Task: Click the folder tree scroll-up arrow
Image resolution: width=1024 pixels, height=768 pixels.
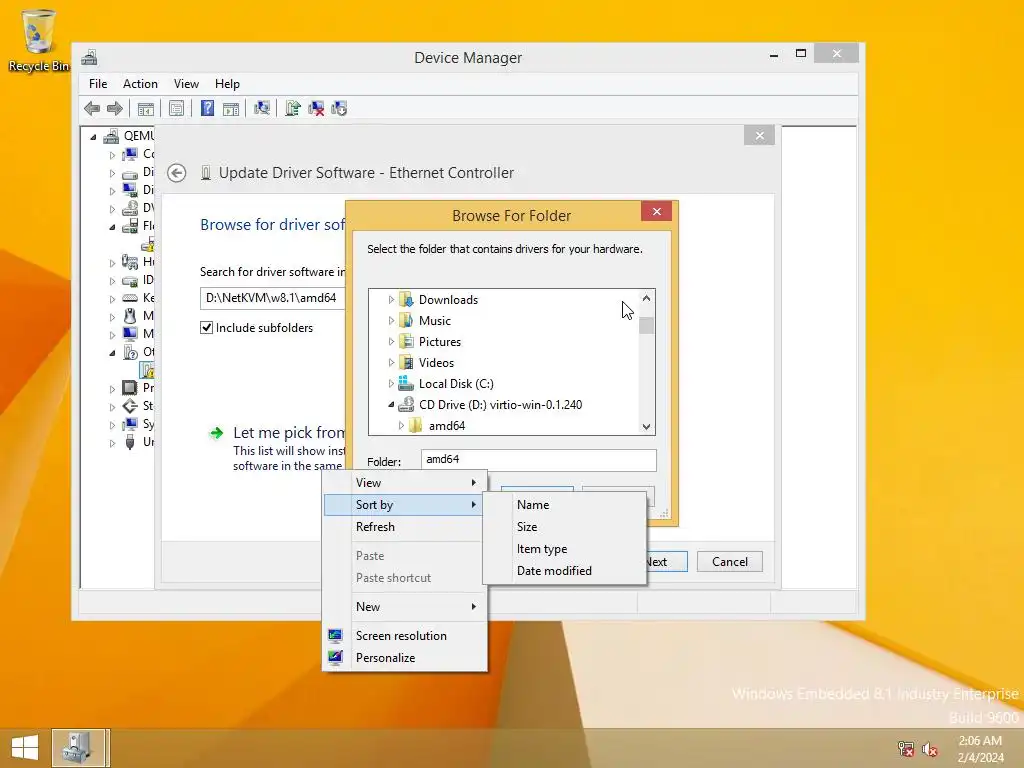Action: click(x=647, y=298)
